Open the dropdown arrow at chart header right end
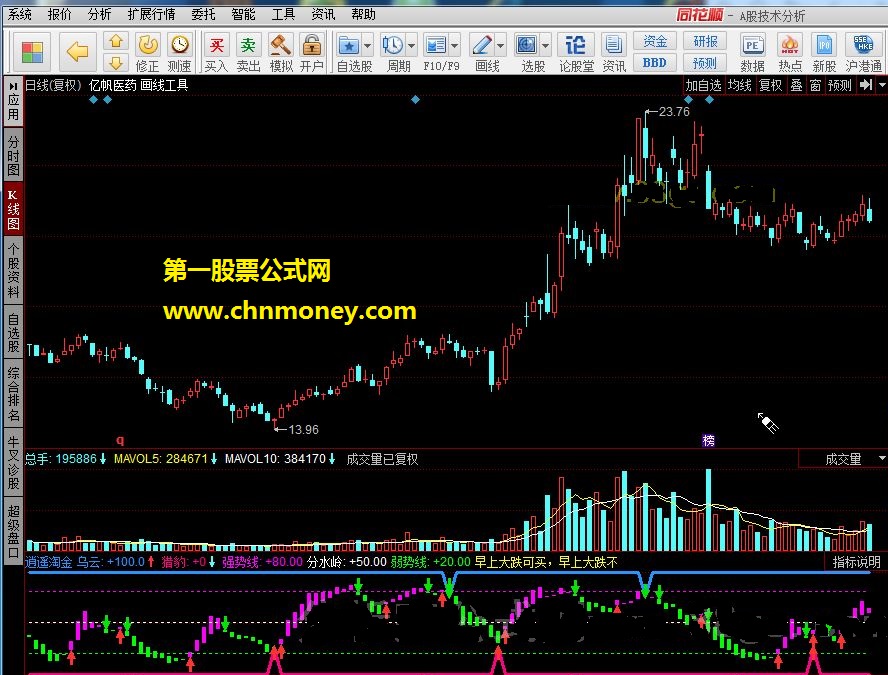Screen dimensions: 888x675 click(x=882, y=85)
